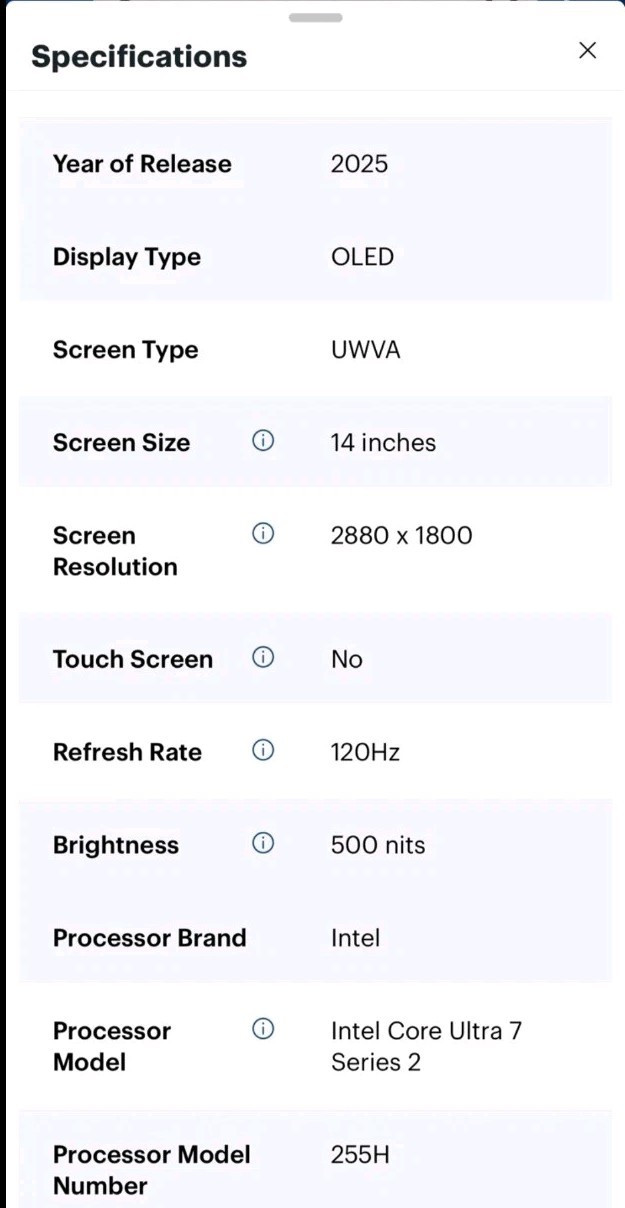Screen dimensions: 625x1208
Task: Close the Specifications panel
Action: 588,51
